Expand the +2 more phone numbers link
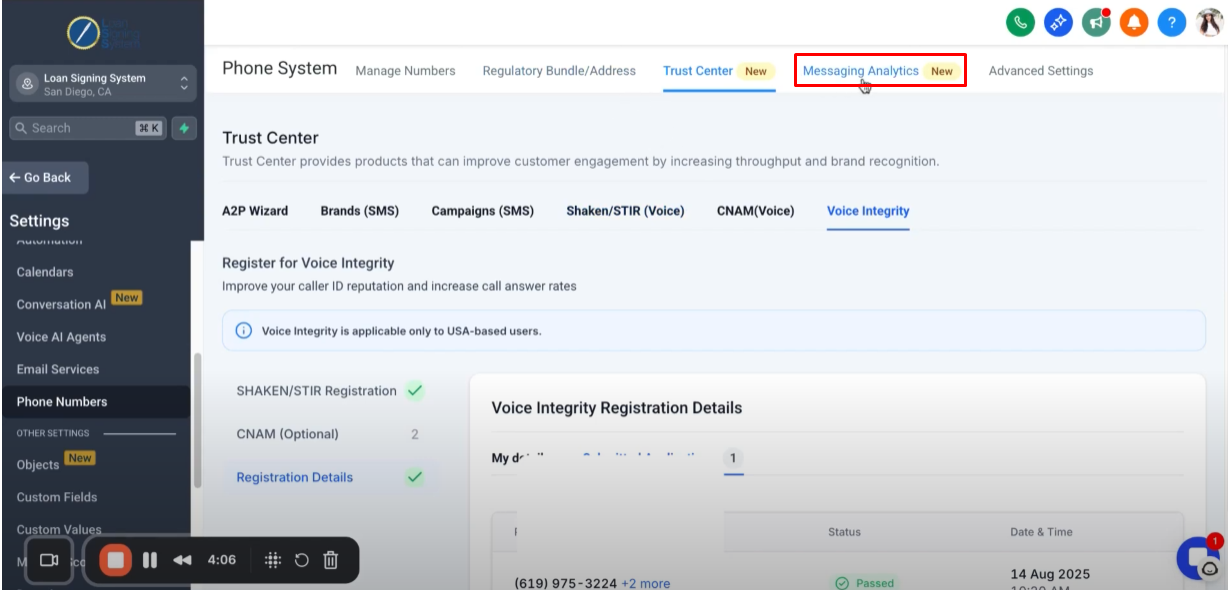The height and width of the screenshot is (590, 1228). point(646,583)
